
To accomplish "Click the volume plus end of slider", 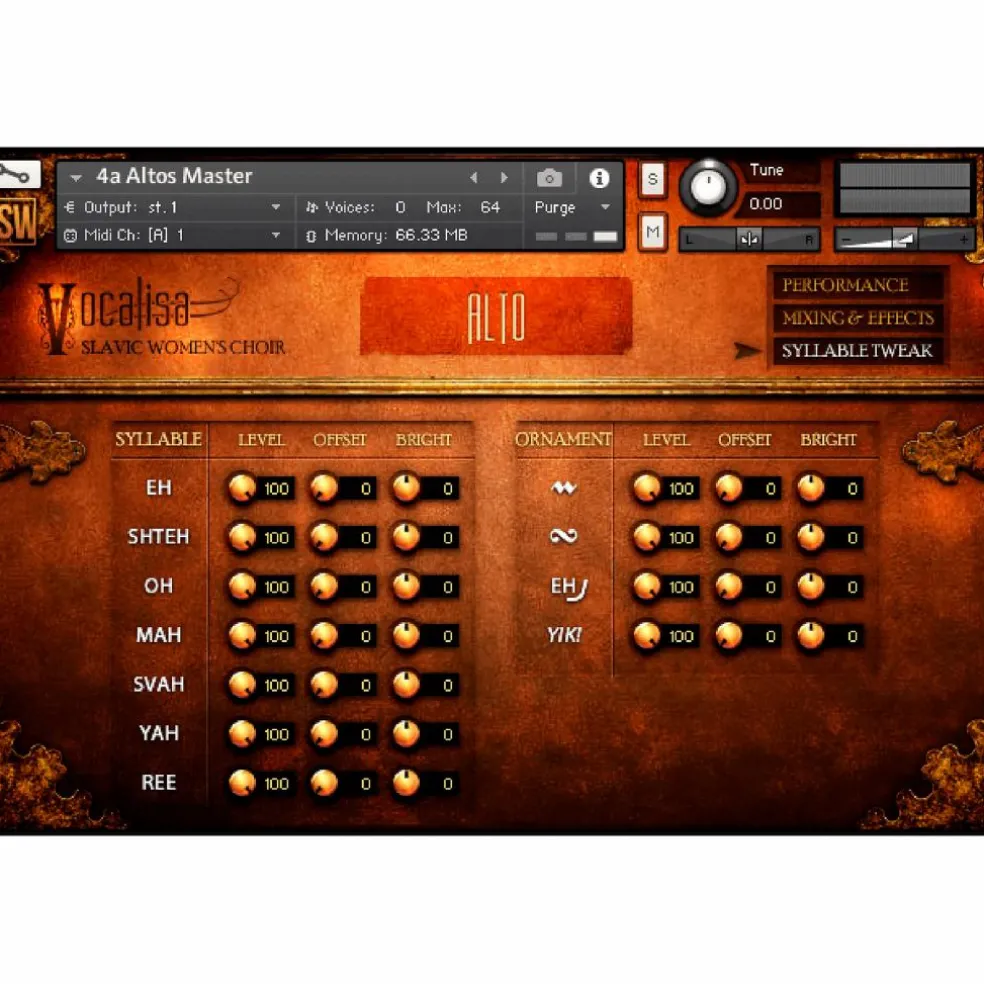I will point(963,240).
